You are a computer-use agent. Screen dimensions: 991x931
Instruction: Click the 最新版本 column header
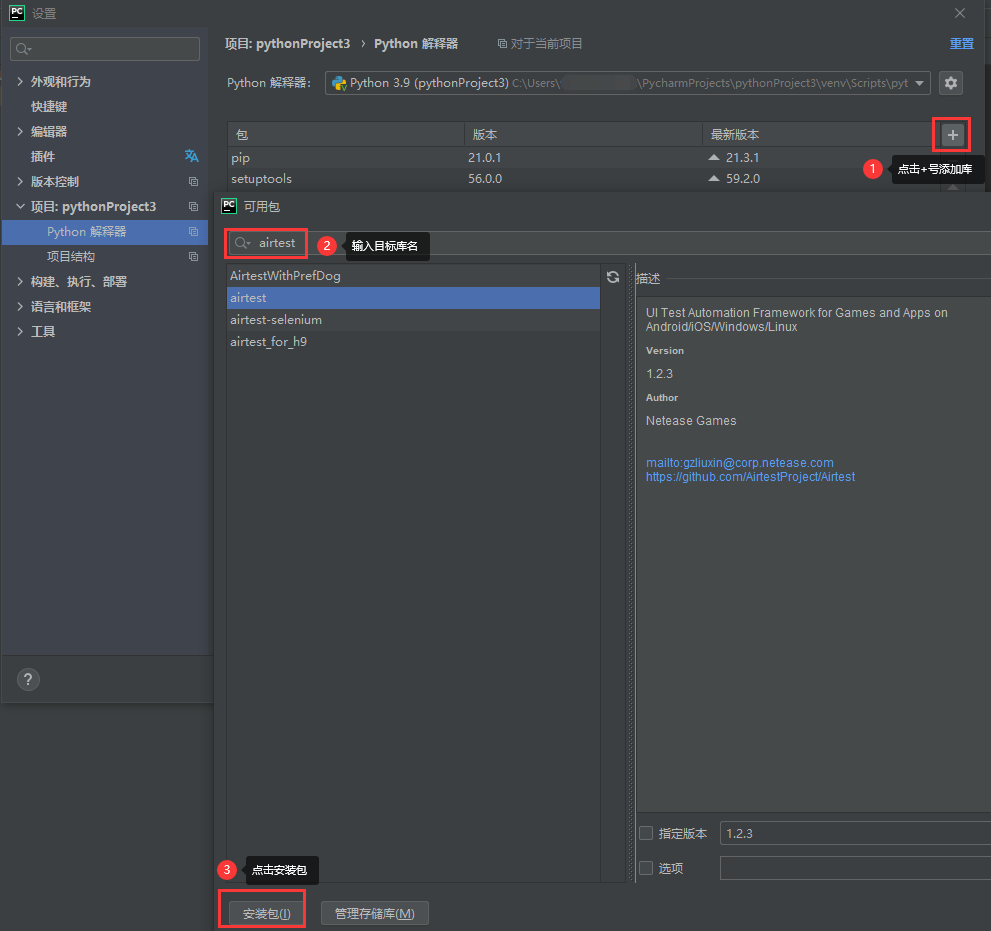[x=818, y=135]
